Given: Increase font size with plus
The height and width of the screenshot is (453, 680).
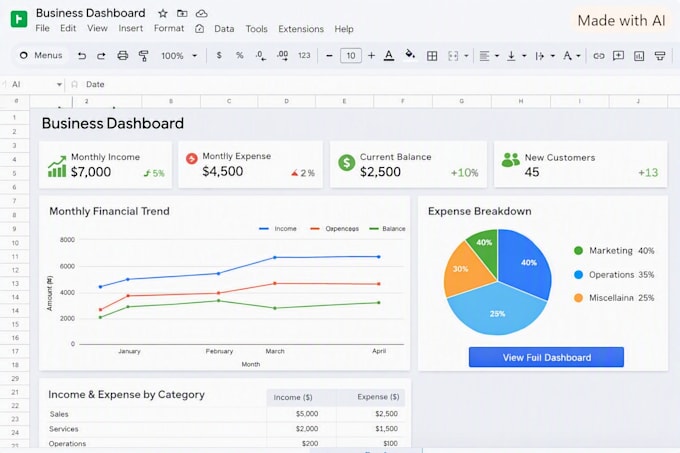Looking at the screenshot, I should tap(371, 55).
